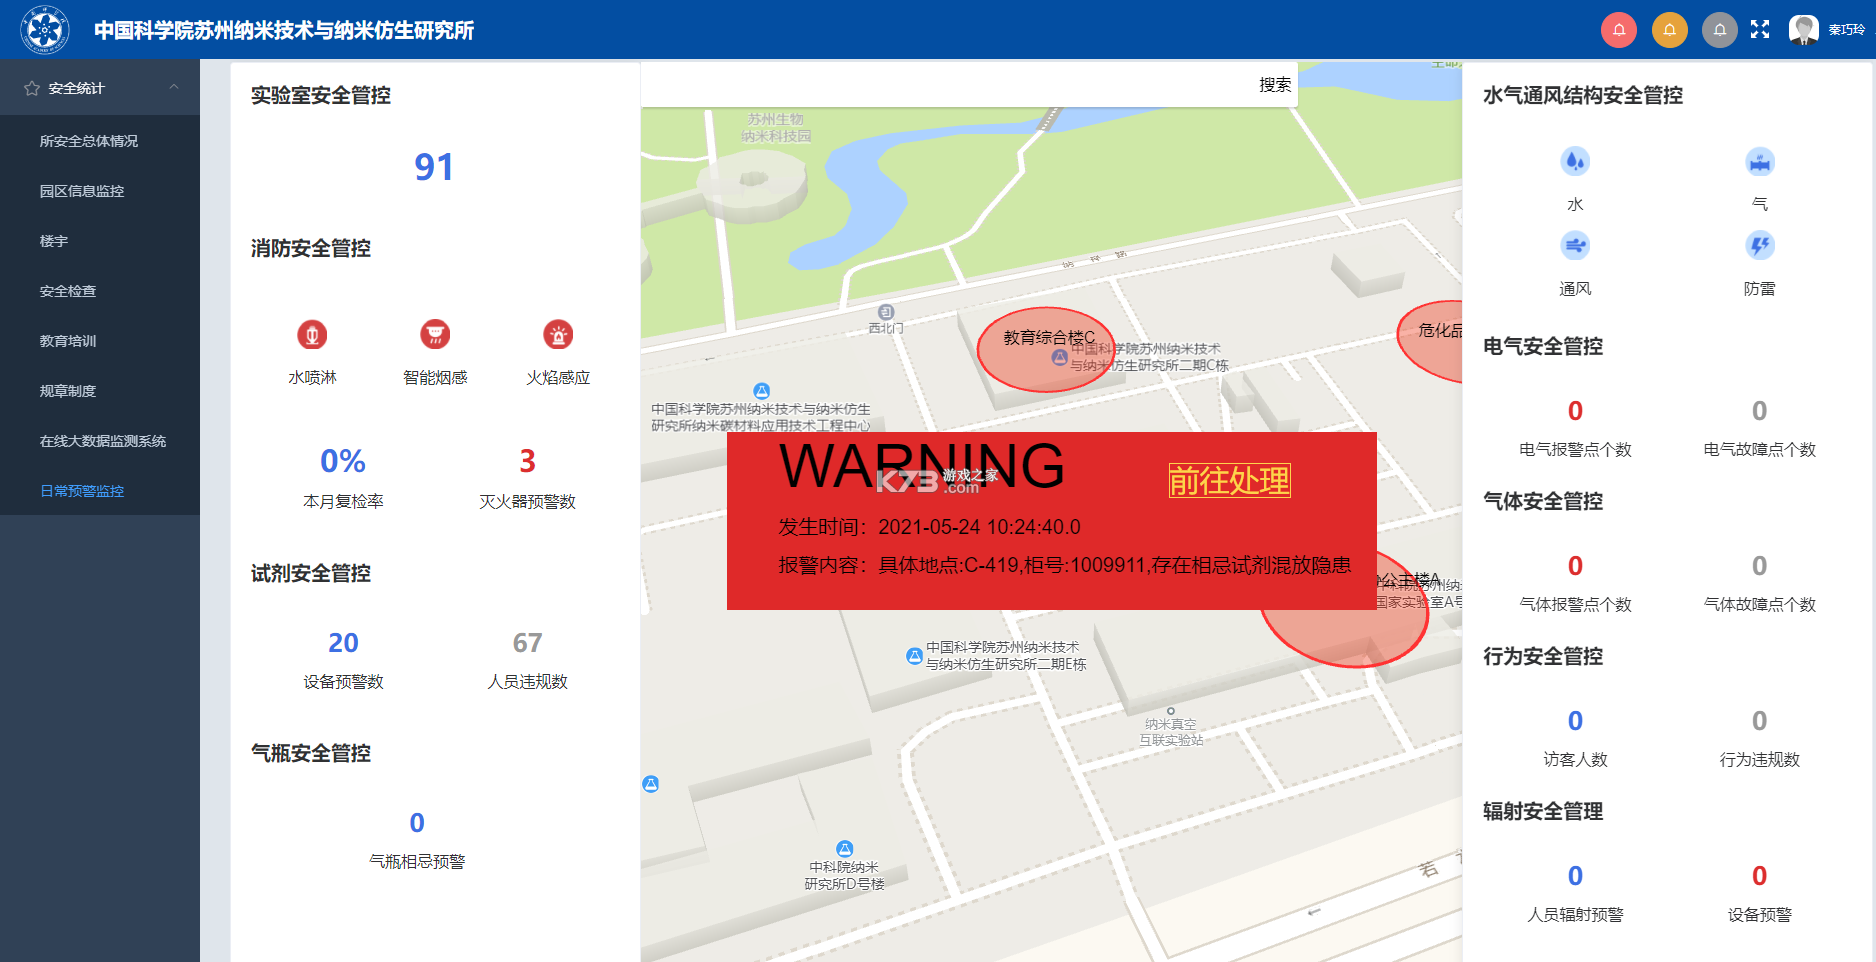
Task: Open 园区信息监控 menu item
Action: [x=100, y=191]
